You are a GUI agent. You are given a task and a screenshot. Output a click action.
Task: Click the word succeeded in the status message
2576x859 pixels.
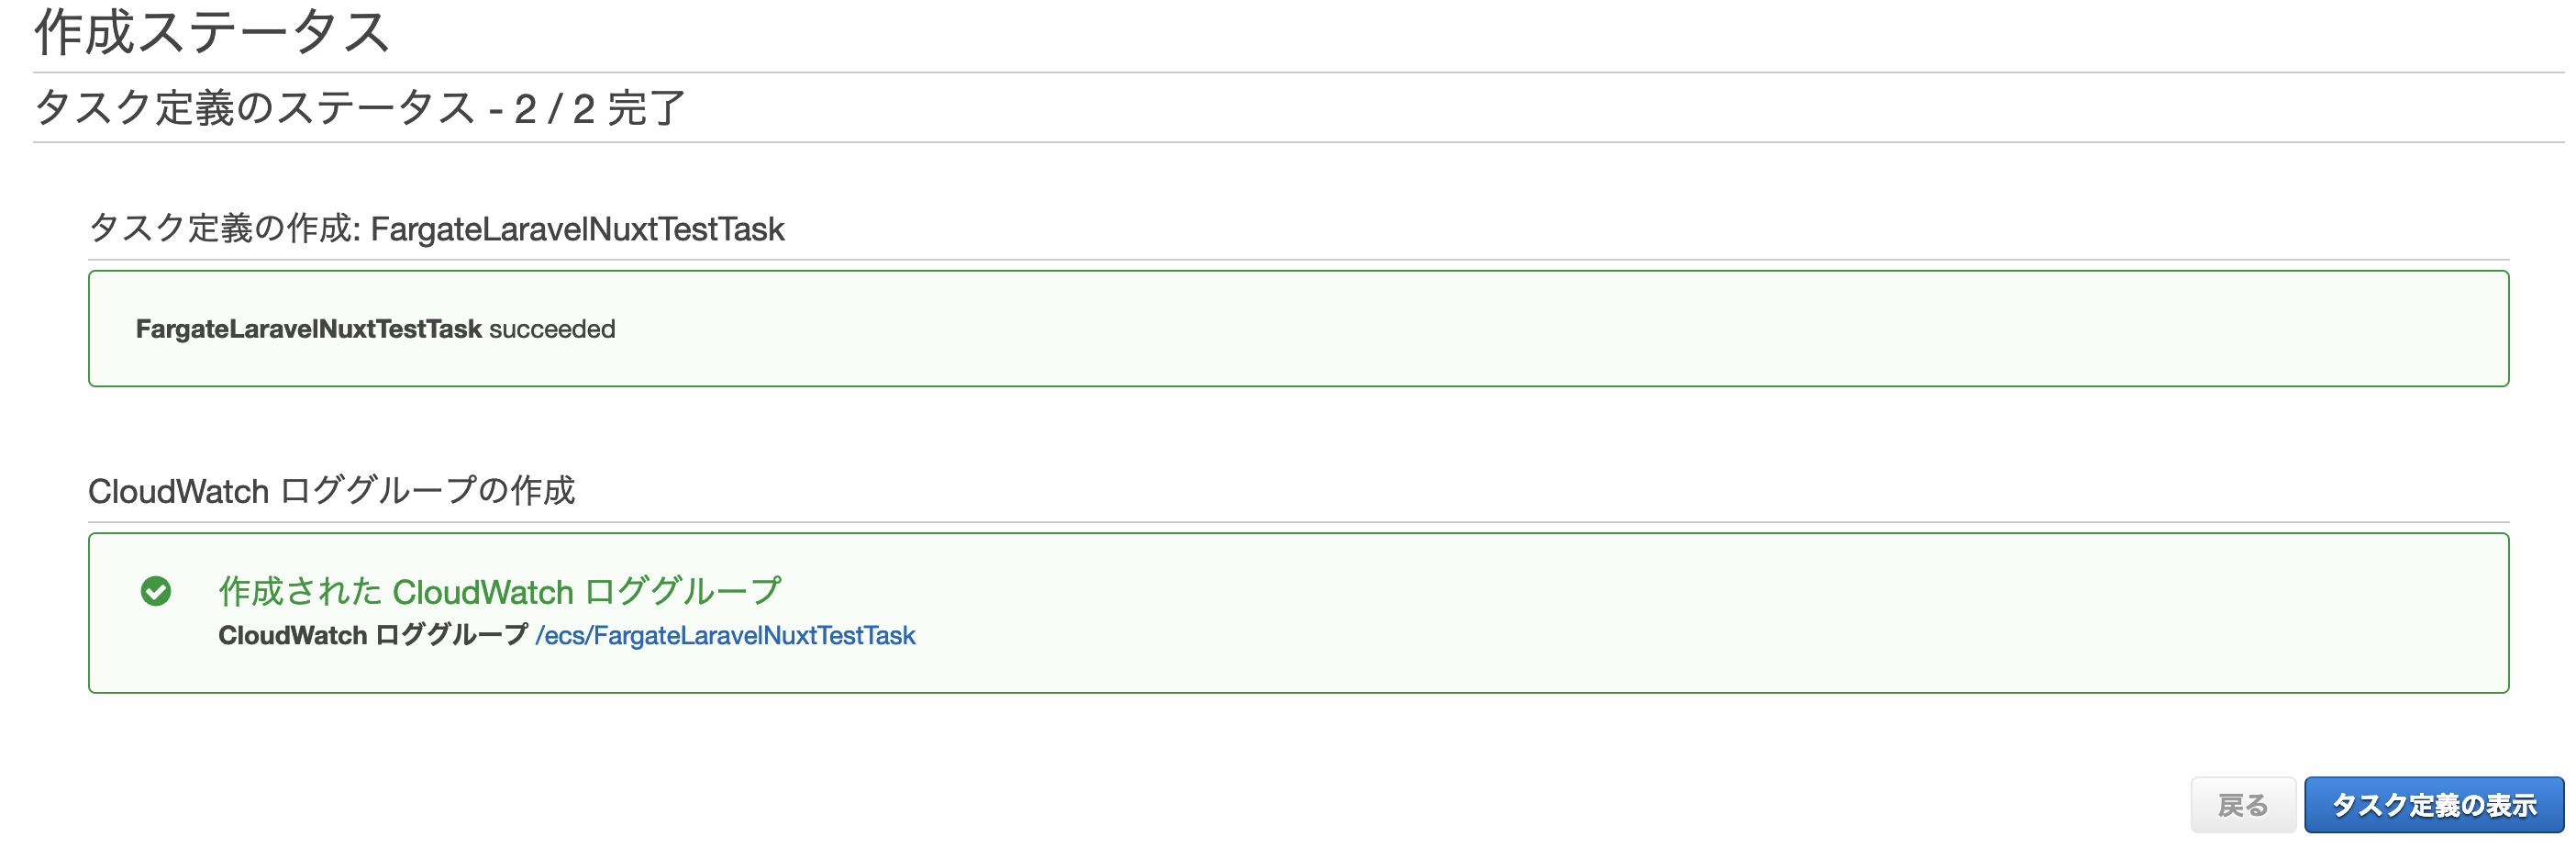click(552, 329)
